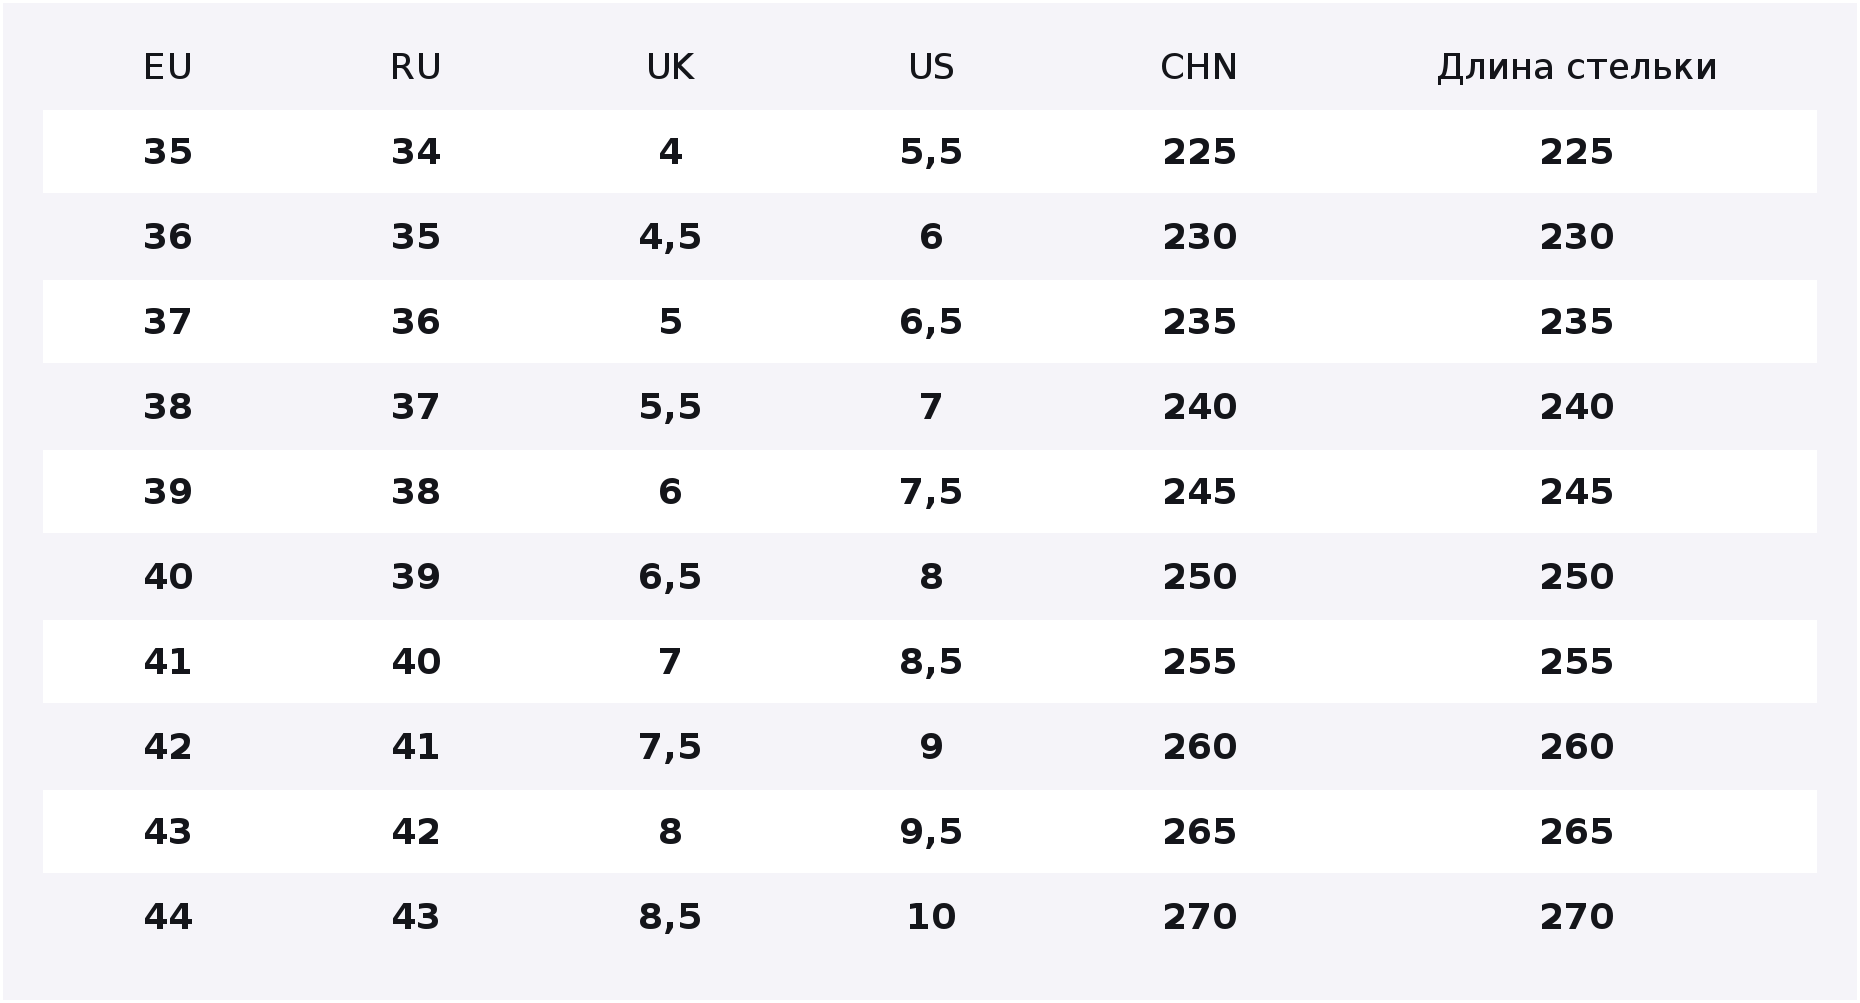This screenshot has height=1003, width=1860.
Task: Select RU size 34 cell
Action: tap(416, 152)
